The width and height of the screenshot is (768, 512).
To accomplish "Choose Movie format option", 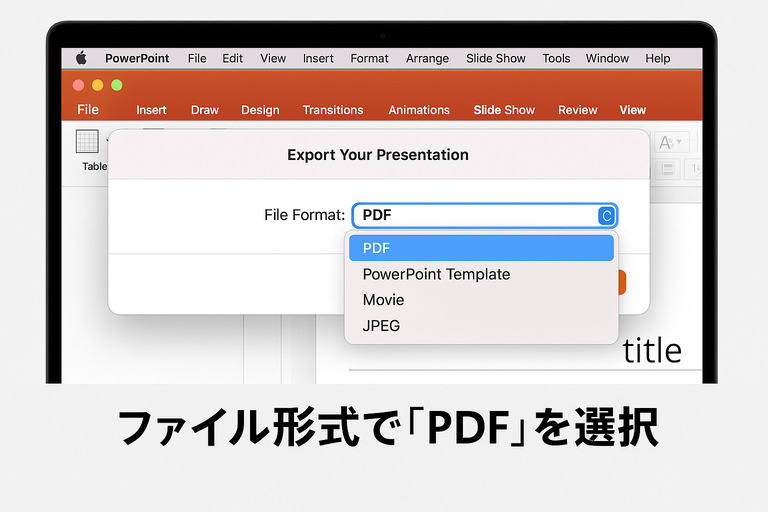I will 481,299.
